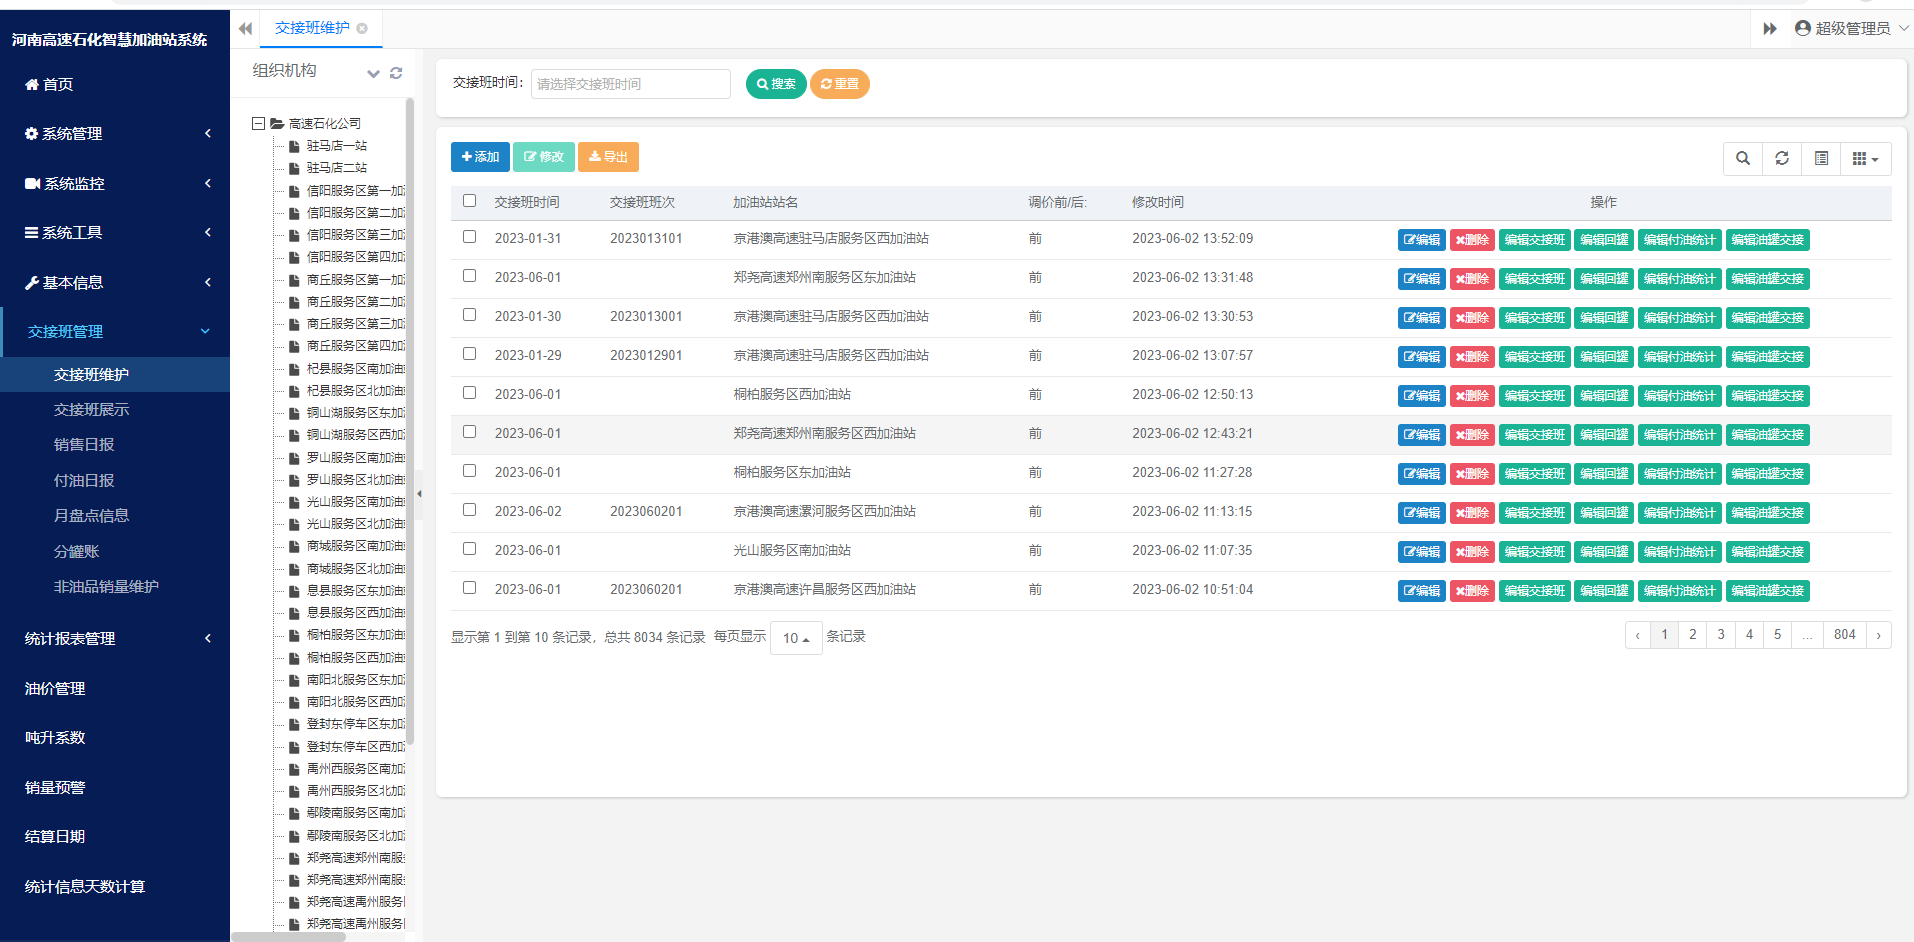
Task: Click the tree panel vertical scrollbar
Action: [410, 420]
